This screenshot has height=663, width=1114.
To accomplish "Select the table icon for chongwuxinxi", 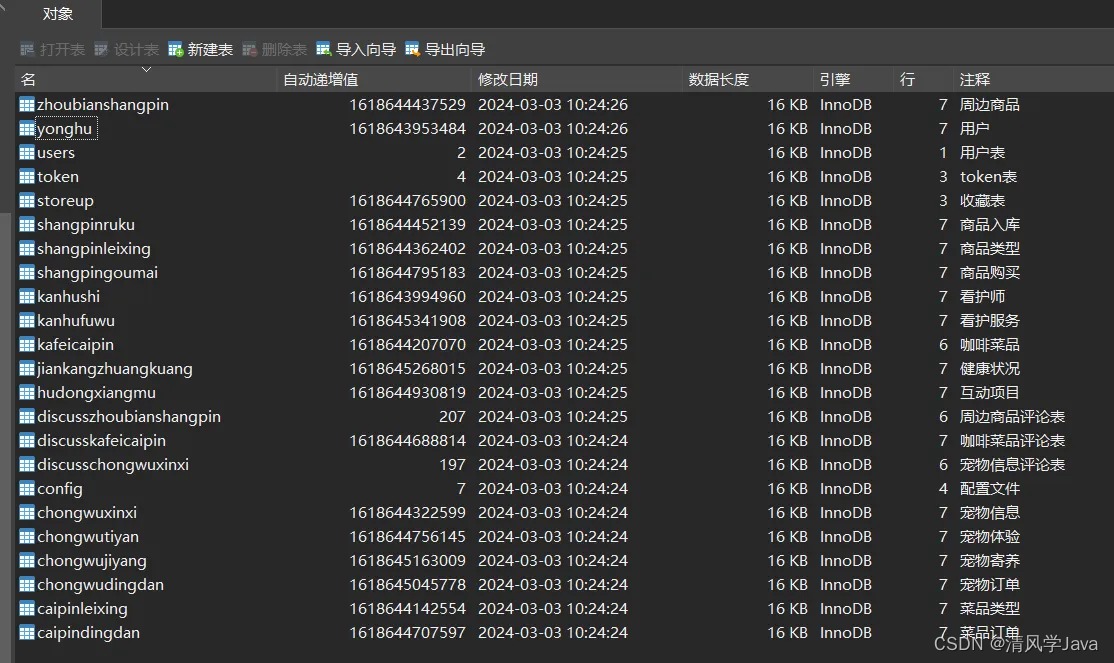I will pyautogui.click(x=27, y=512).
